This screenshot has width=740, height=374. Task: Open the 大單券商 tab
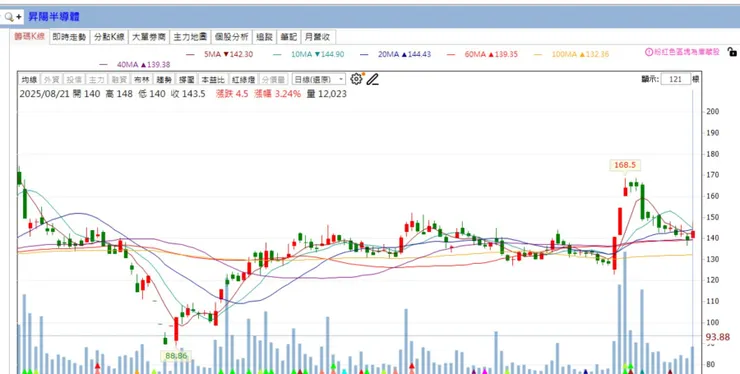149,37
